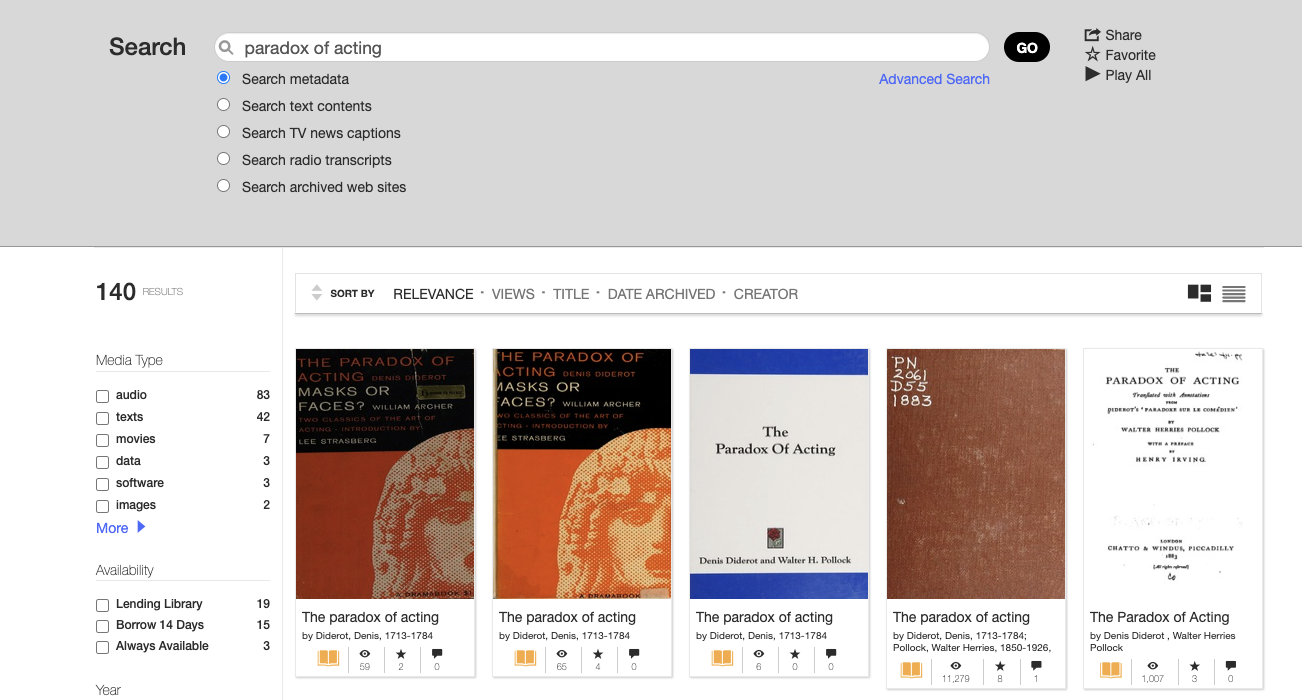Check the data media type filter
1302x700 pixels.
coord(102,462)
